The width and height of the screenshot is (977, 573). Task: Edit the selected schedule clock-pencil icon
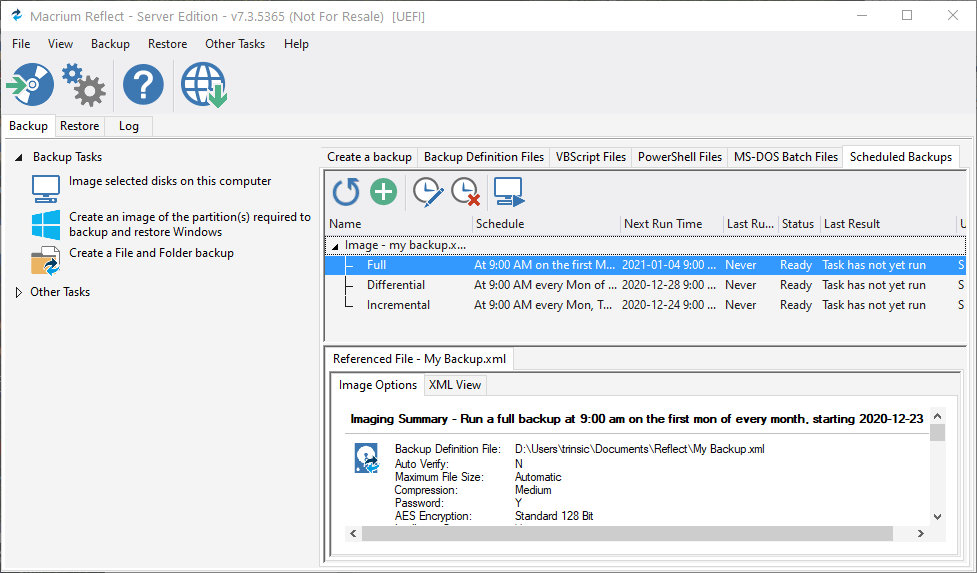(429, 191)
